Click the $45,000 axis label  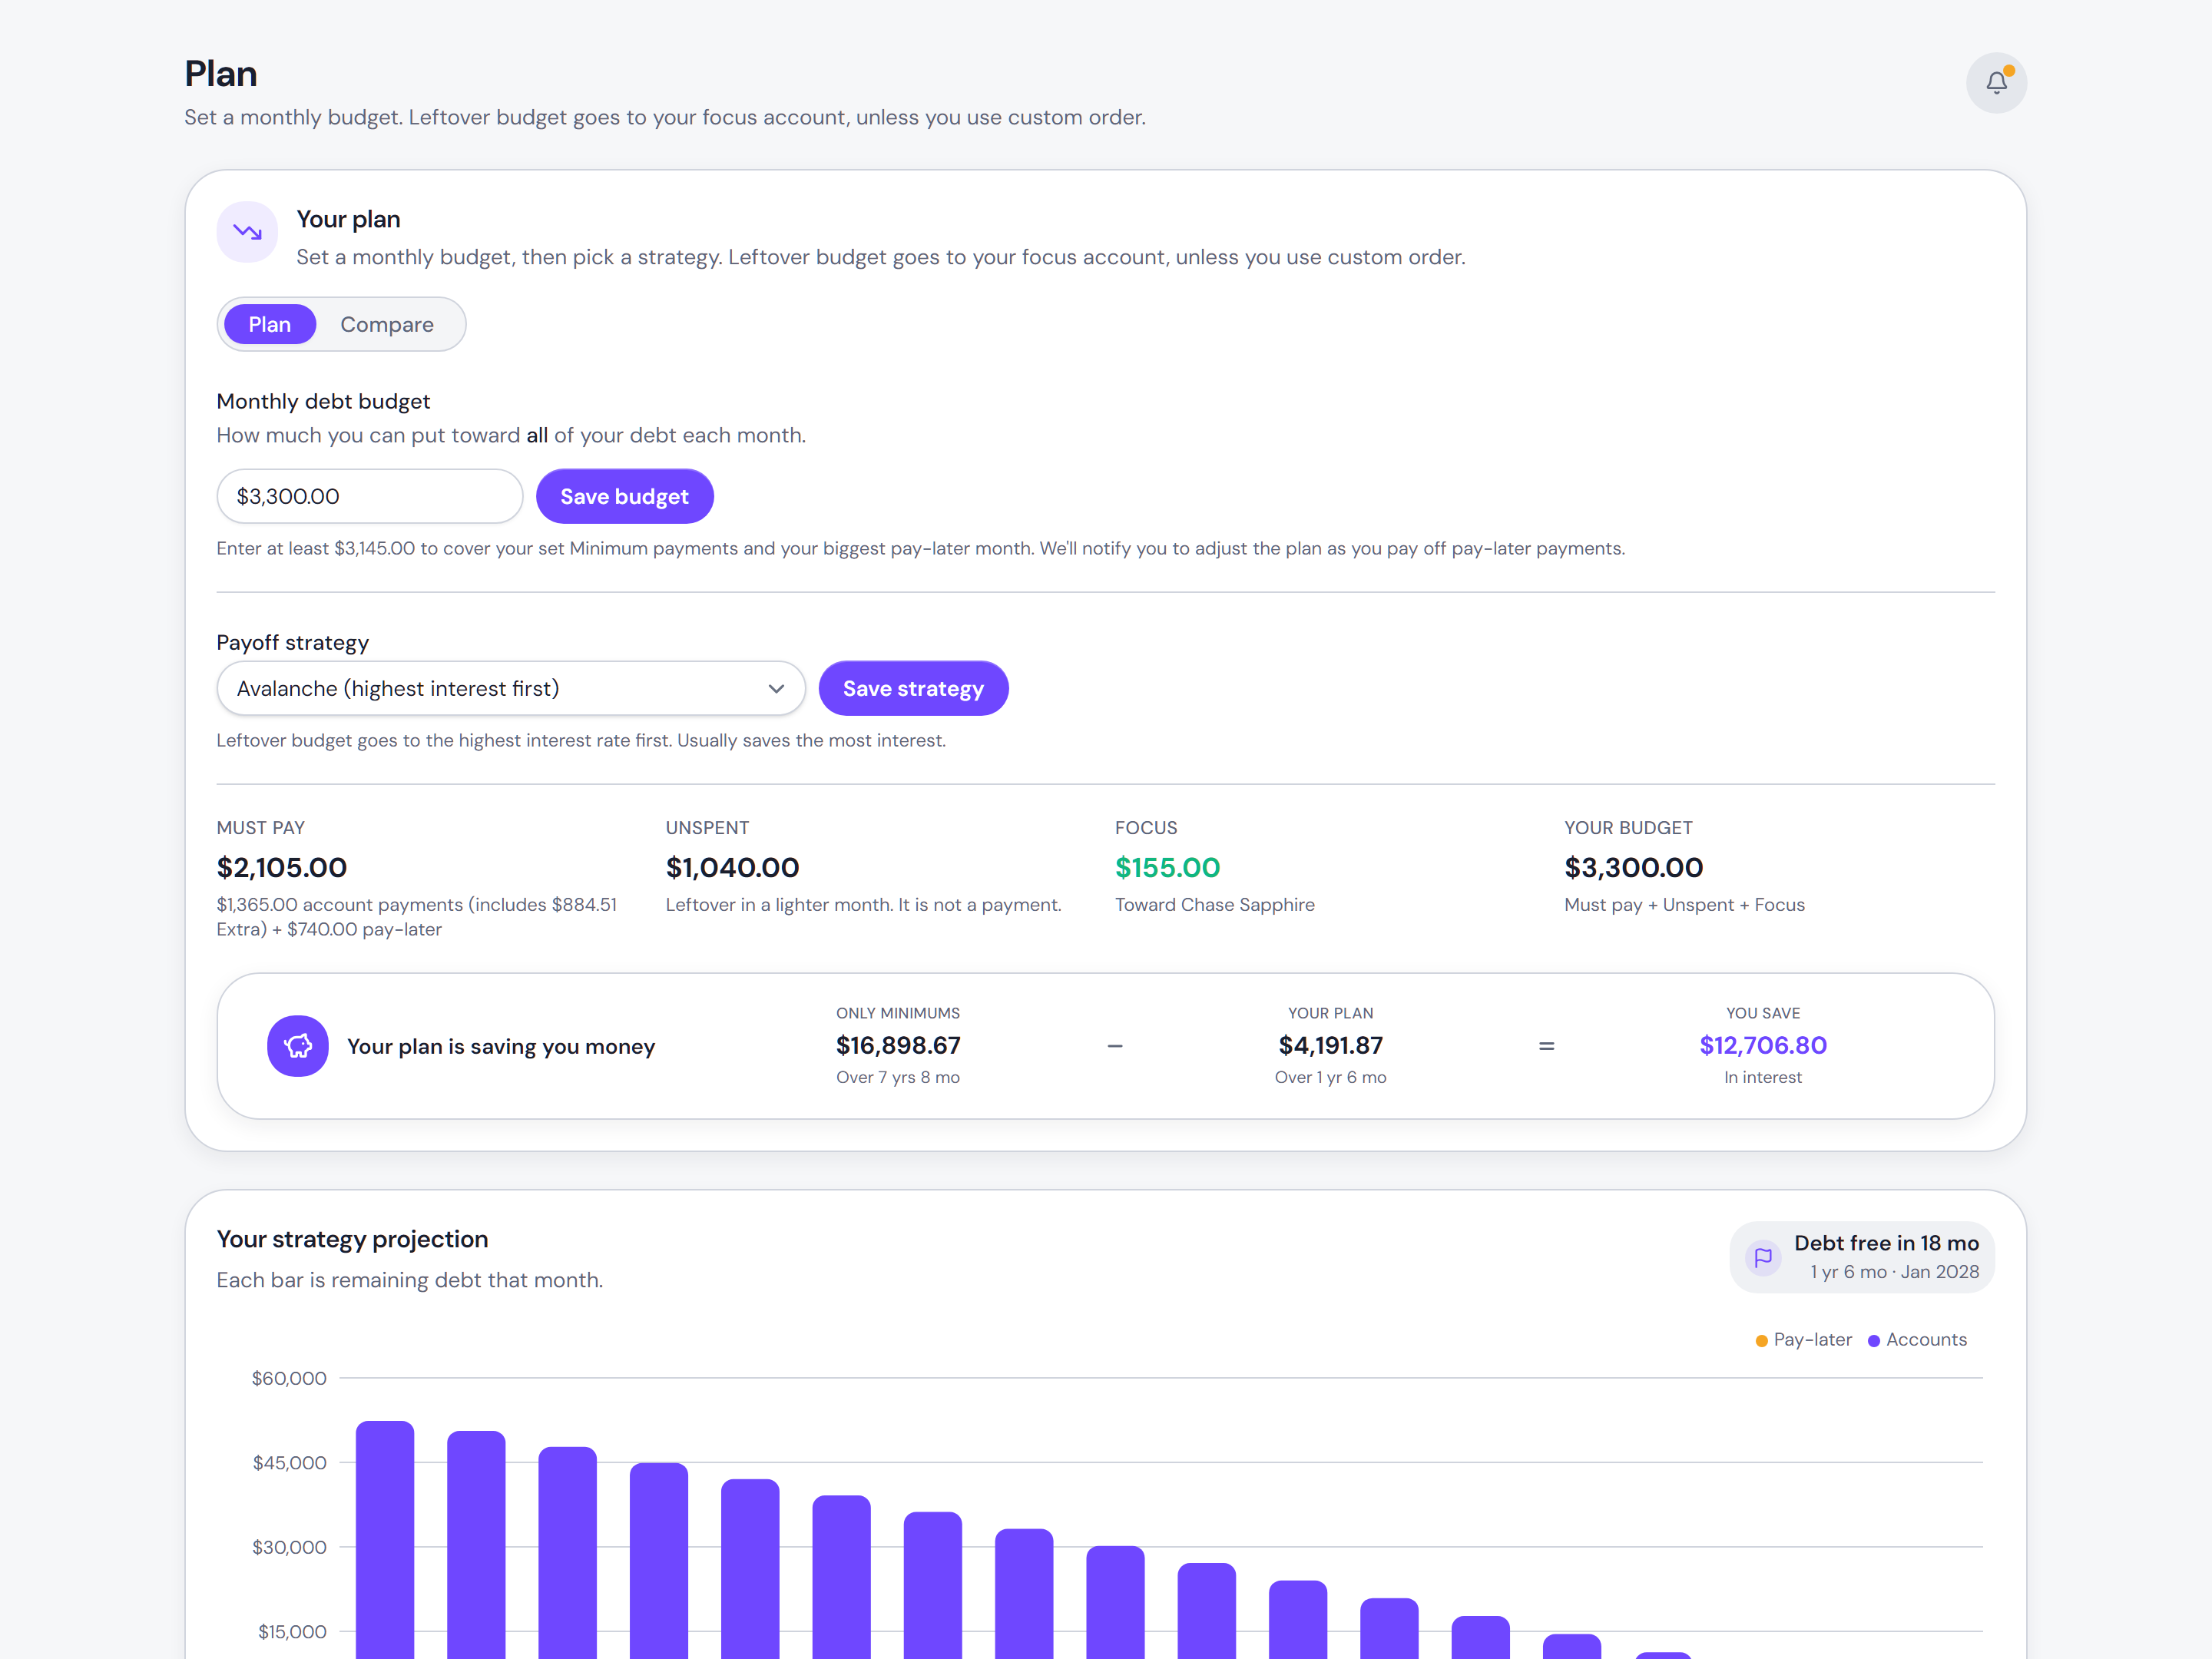(x=289, y=1462)
